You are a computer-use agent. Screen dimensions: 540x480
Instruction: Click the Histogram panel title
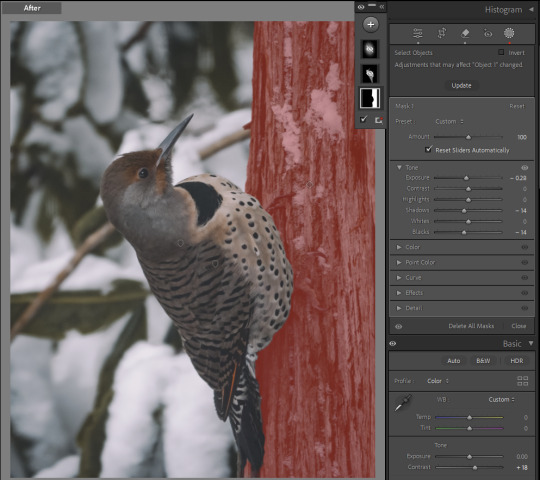[x=503, y=10]
